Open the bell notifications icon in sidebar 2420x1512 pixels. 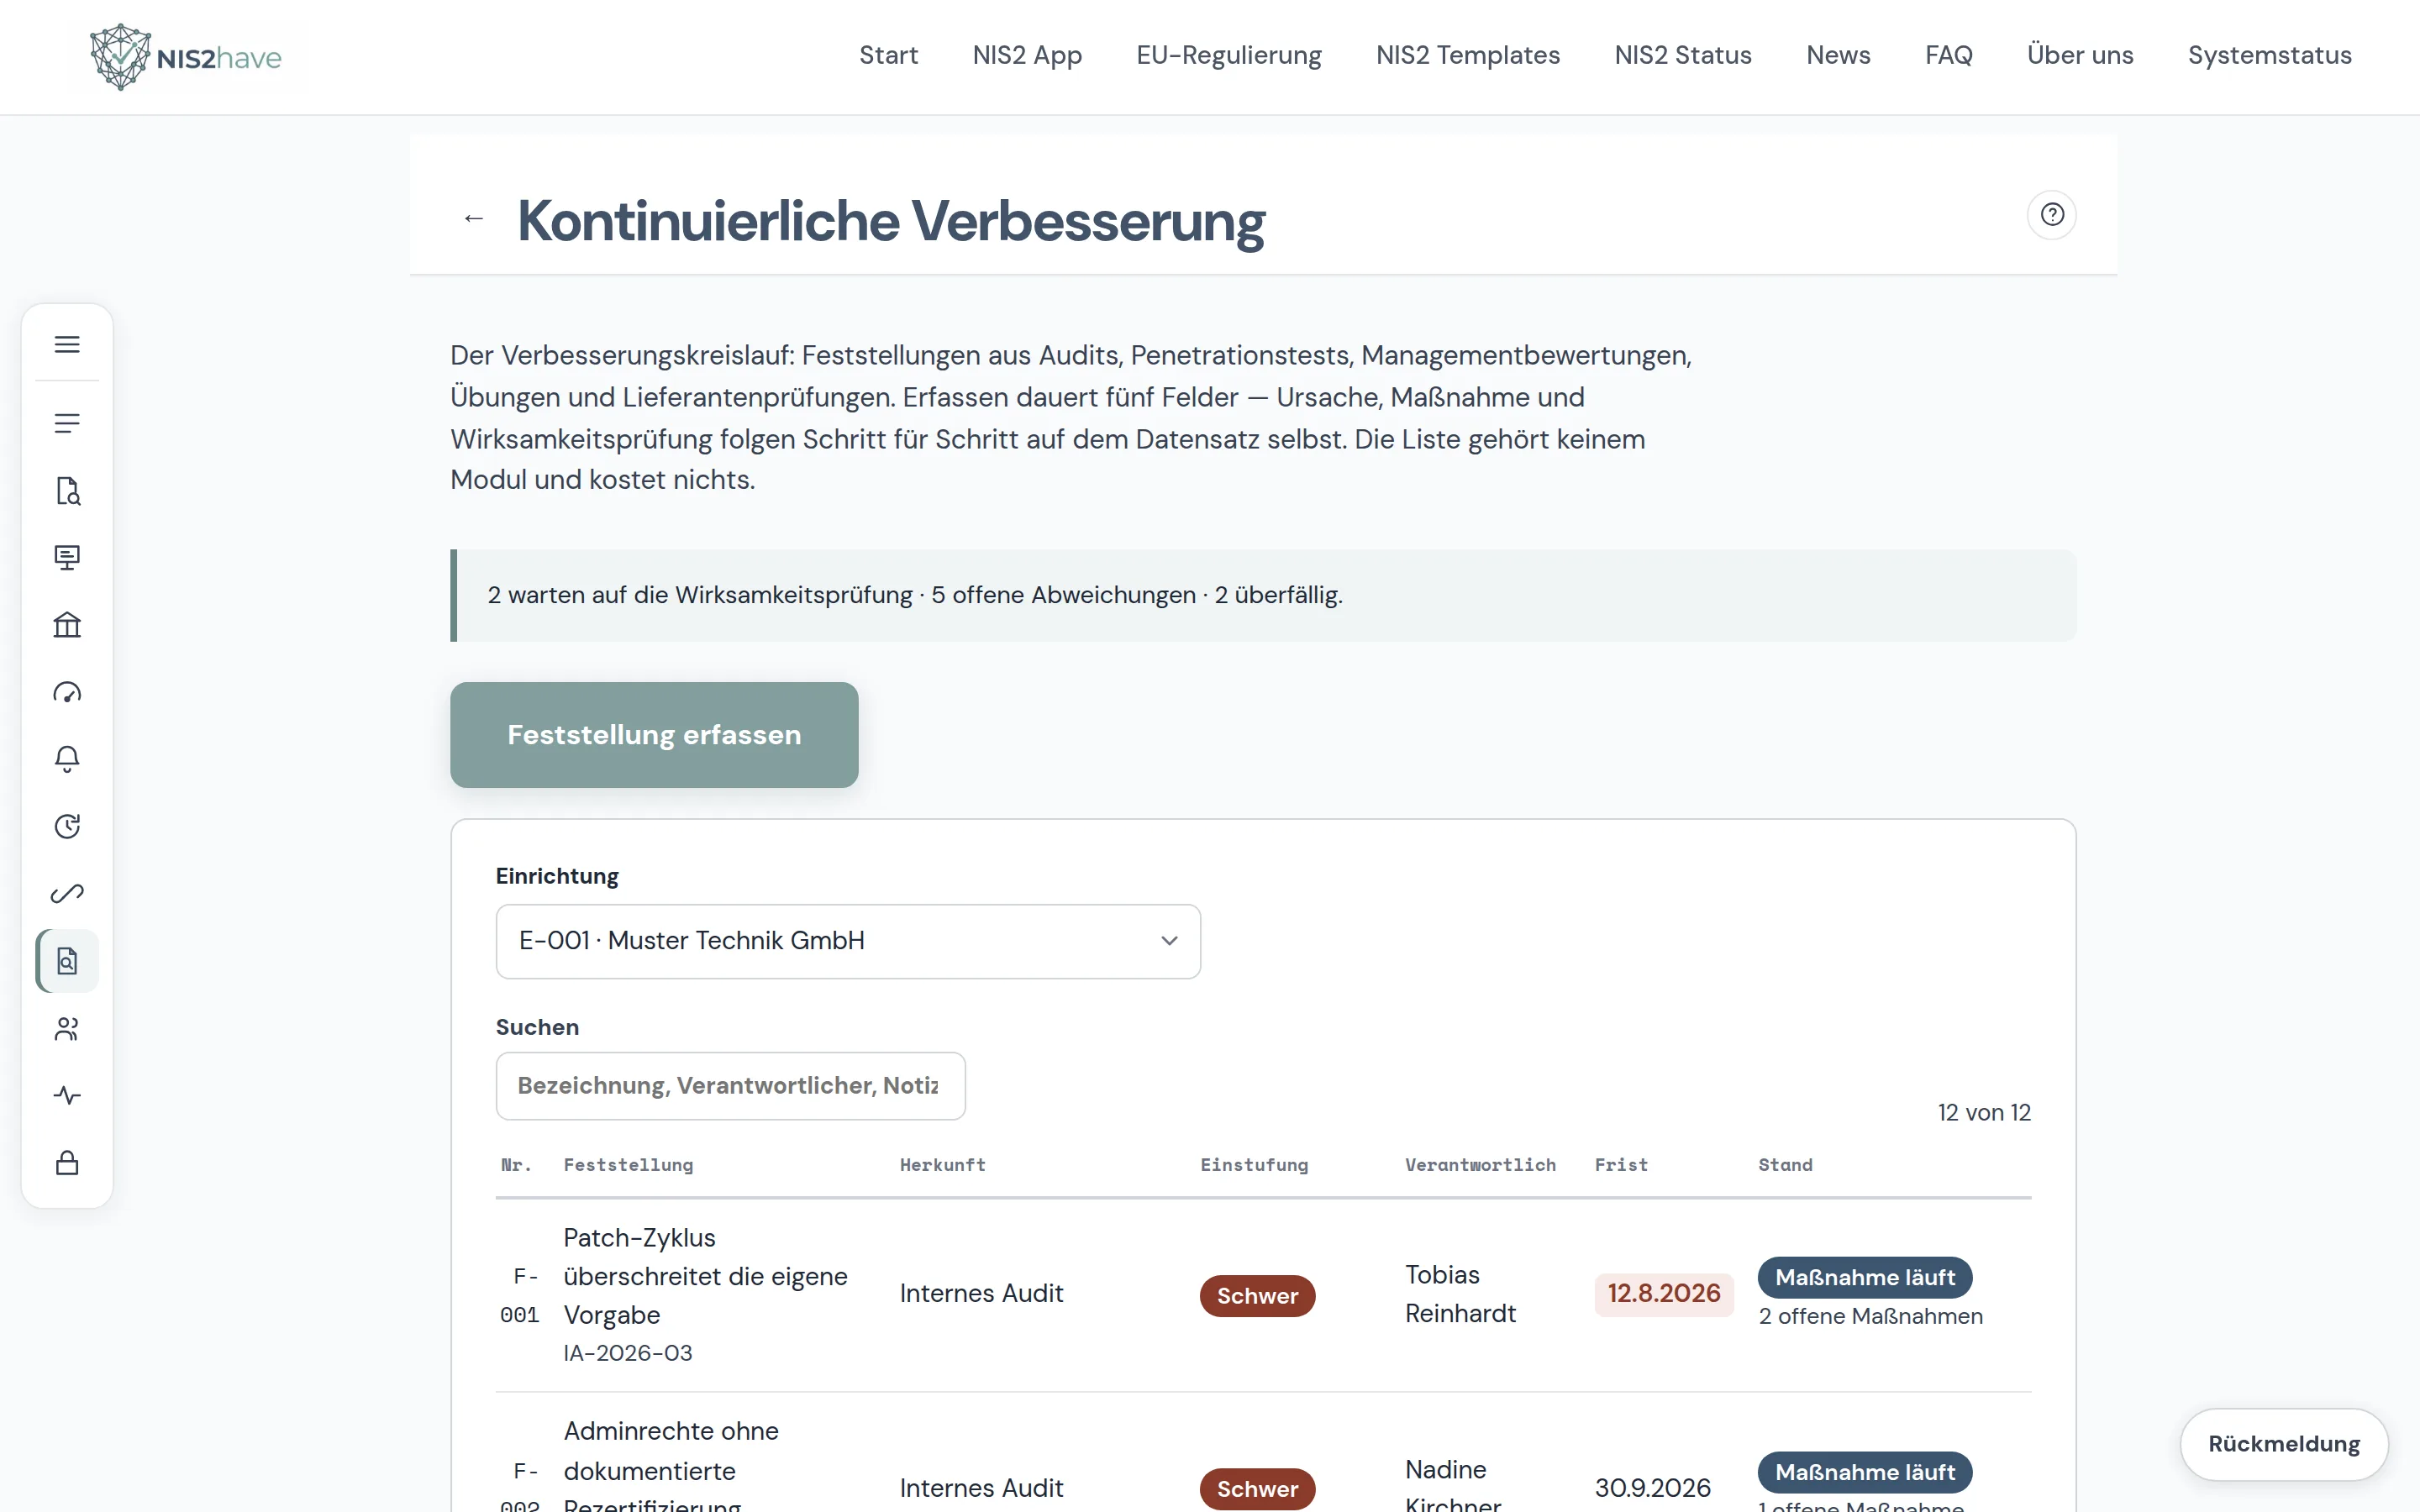tap(67, 759)
